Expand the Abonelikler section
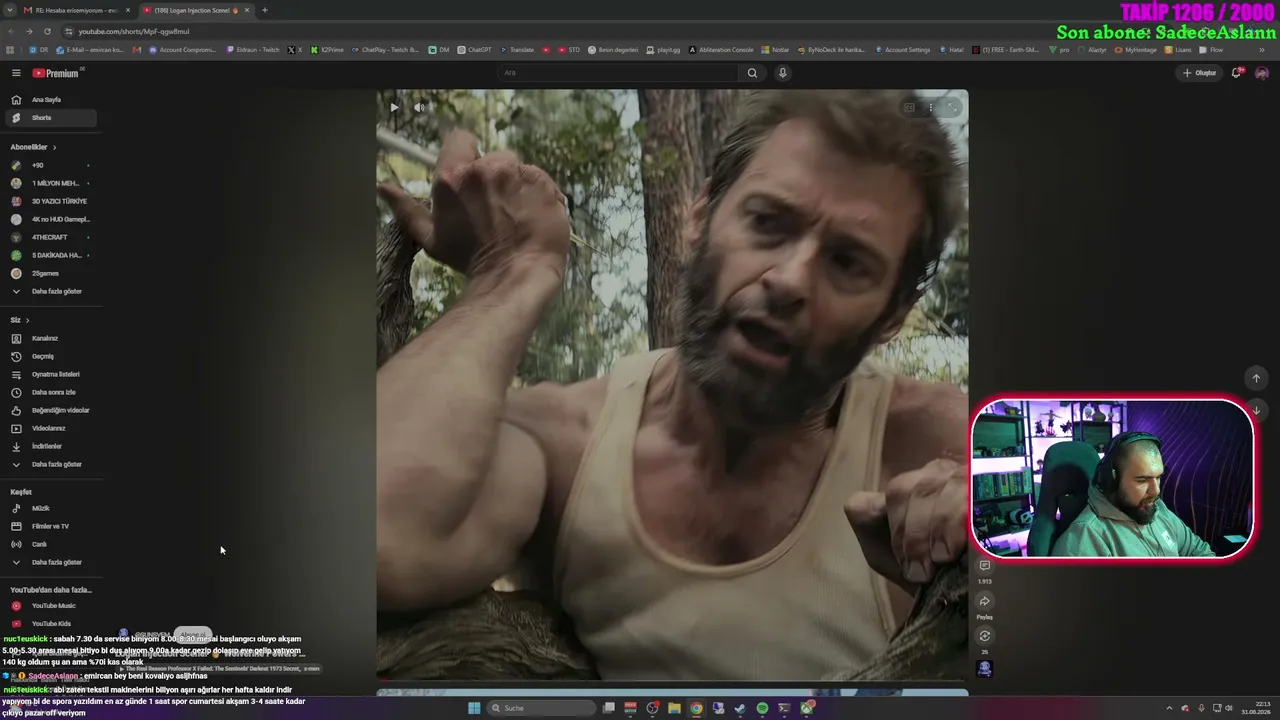The width and height of the screenshot is (1280, 720). 33,147
